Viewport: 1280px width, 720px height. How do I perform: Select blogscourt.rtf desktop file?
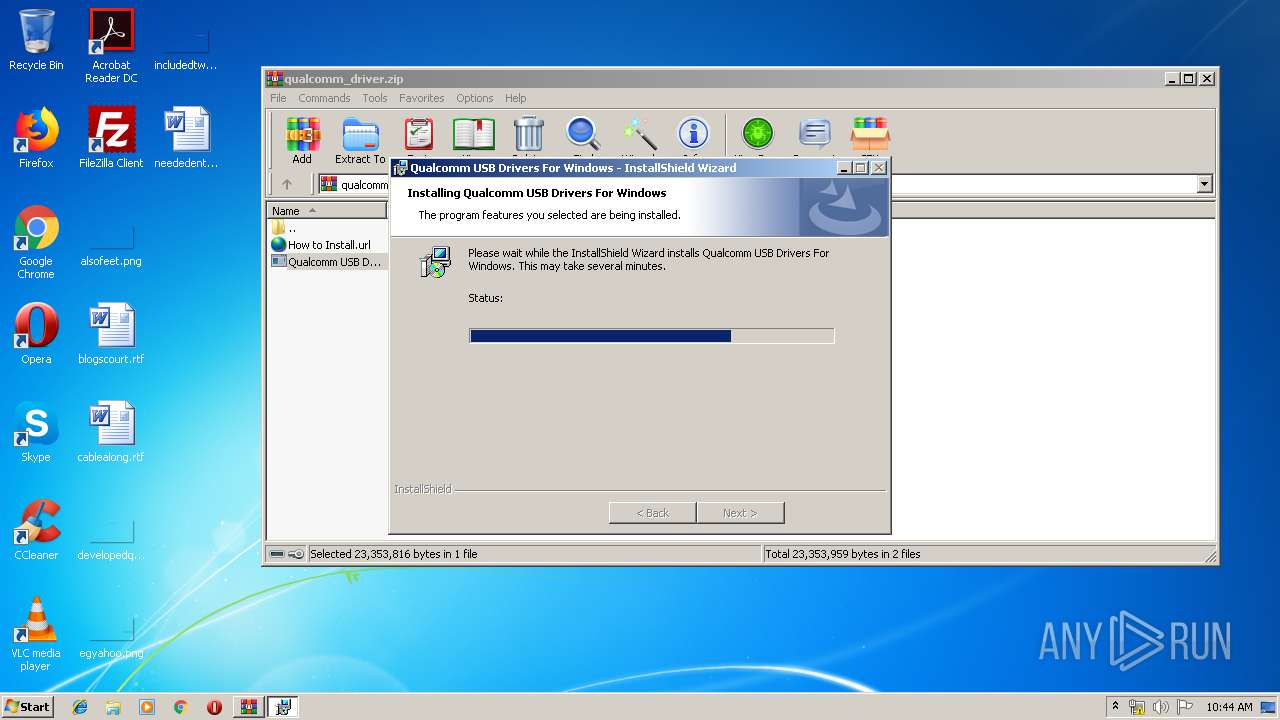coord(111,334)
